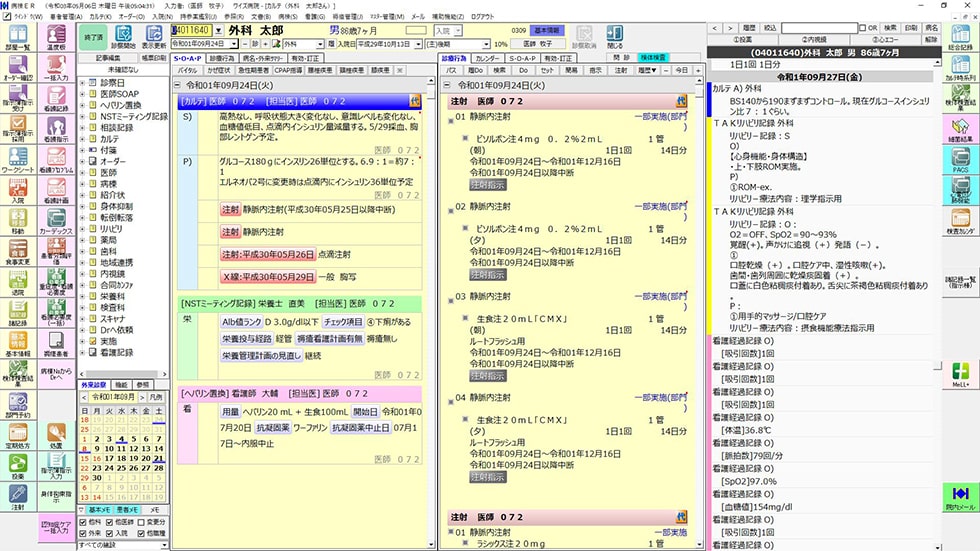980x551 pixels.
Task: Toggle the 他科 checkbox
Action: pos(82,522)
